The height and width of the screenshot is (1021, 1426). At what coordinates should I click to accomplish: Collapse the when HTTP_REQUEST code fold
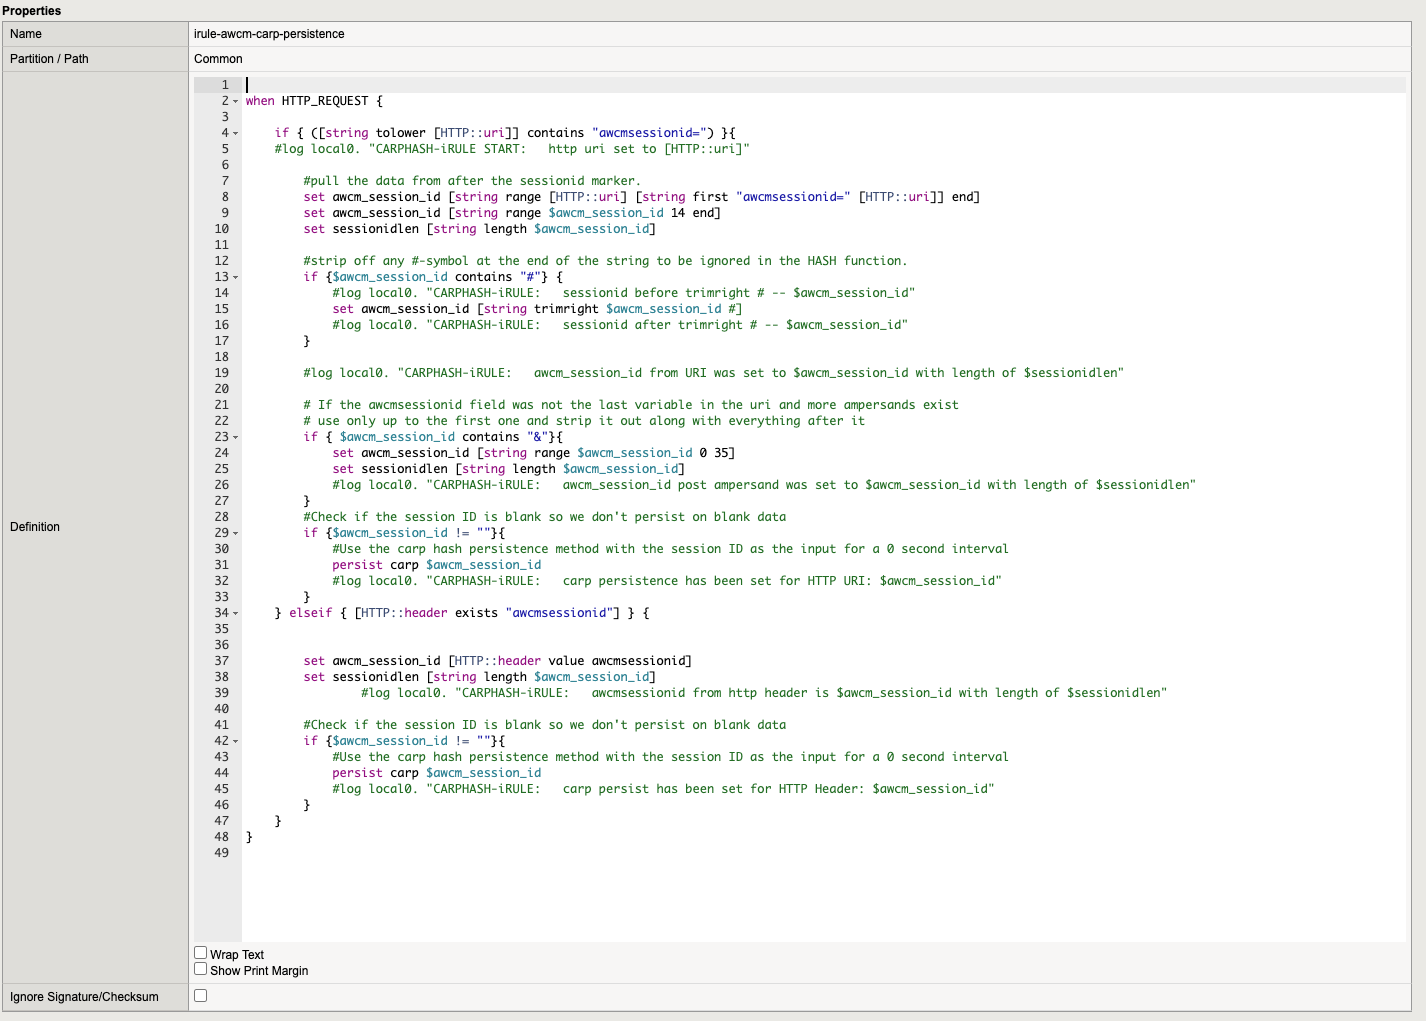click(x=234, y=101)
